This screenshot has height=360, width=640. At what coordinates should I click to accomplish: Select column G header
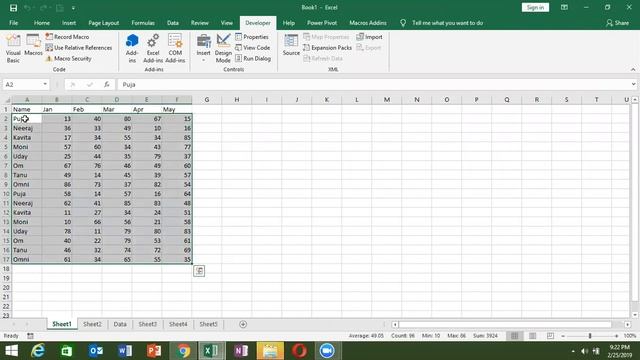(x=207, y=100)
